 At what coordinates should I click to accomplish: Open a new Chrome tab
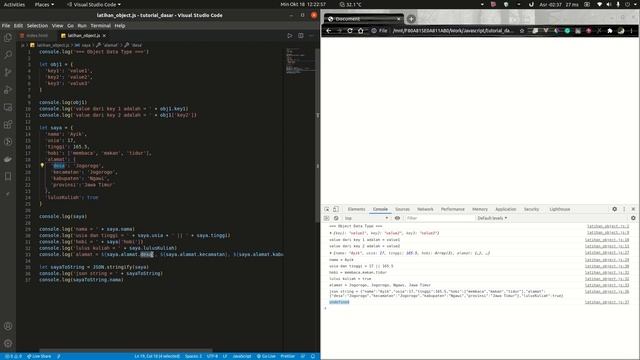click(411, 19)
